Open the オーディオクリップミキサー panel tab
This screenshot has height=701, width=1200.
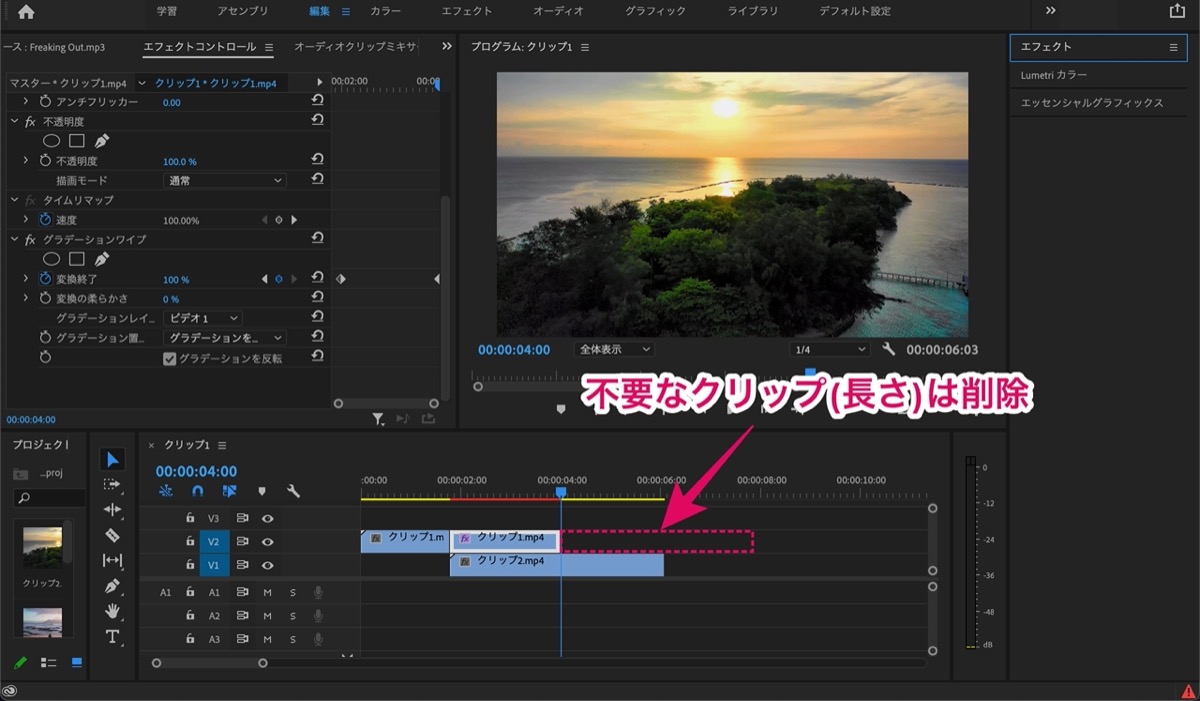click(x=356, y=47)
